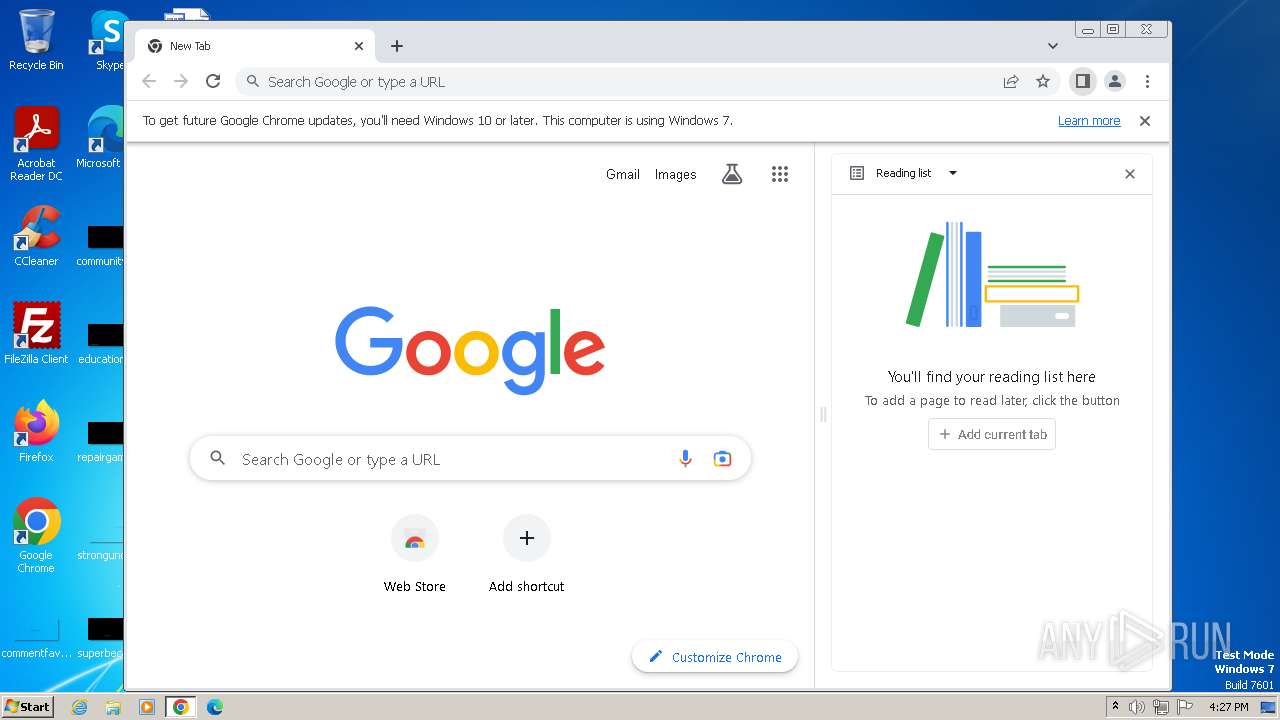1280x720 pixels.
Task: Reload the page with the refresh icon
Action: (213, 82)
